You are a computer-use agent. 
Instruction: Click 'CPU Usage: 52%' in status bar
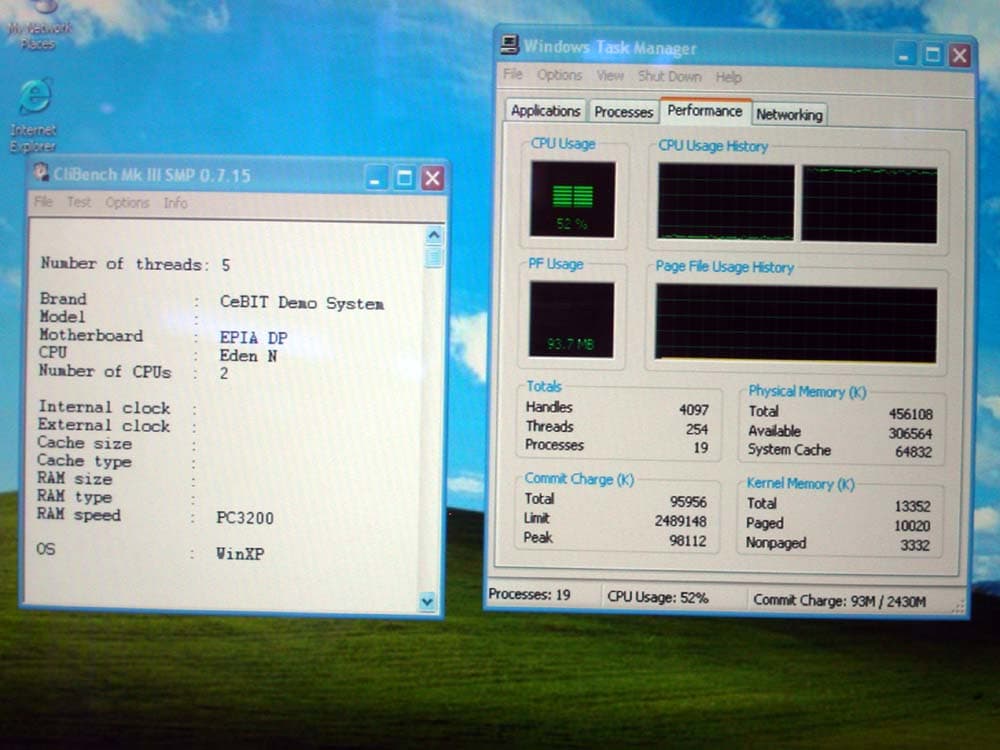point(658,597)
